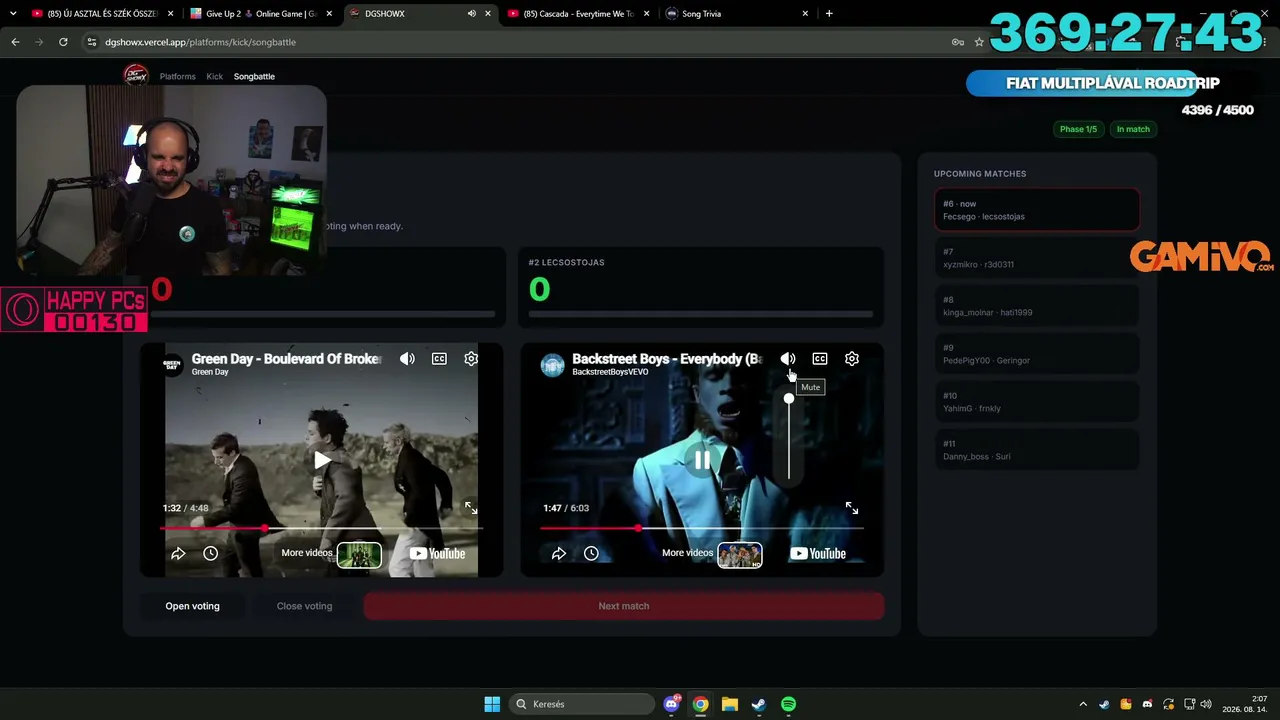Image resolution: width=1280 pixels, height=720 pixels.
Task: Select match #8 kinga_molnar vs hati1999
Action: (1037, 306)
